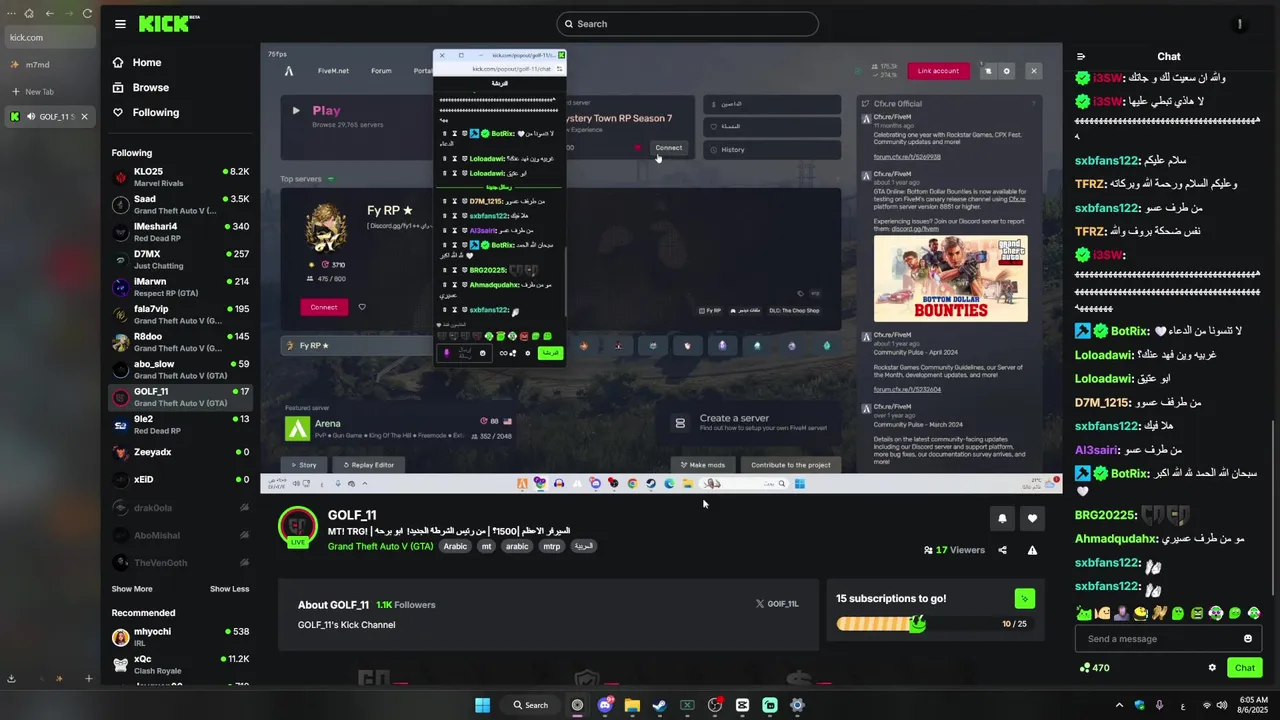Open Steam from the taskbar

[x=659, y=705]
